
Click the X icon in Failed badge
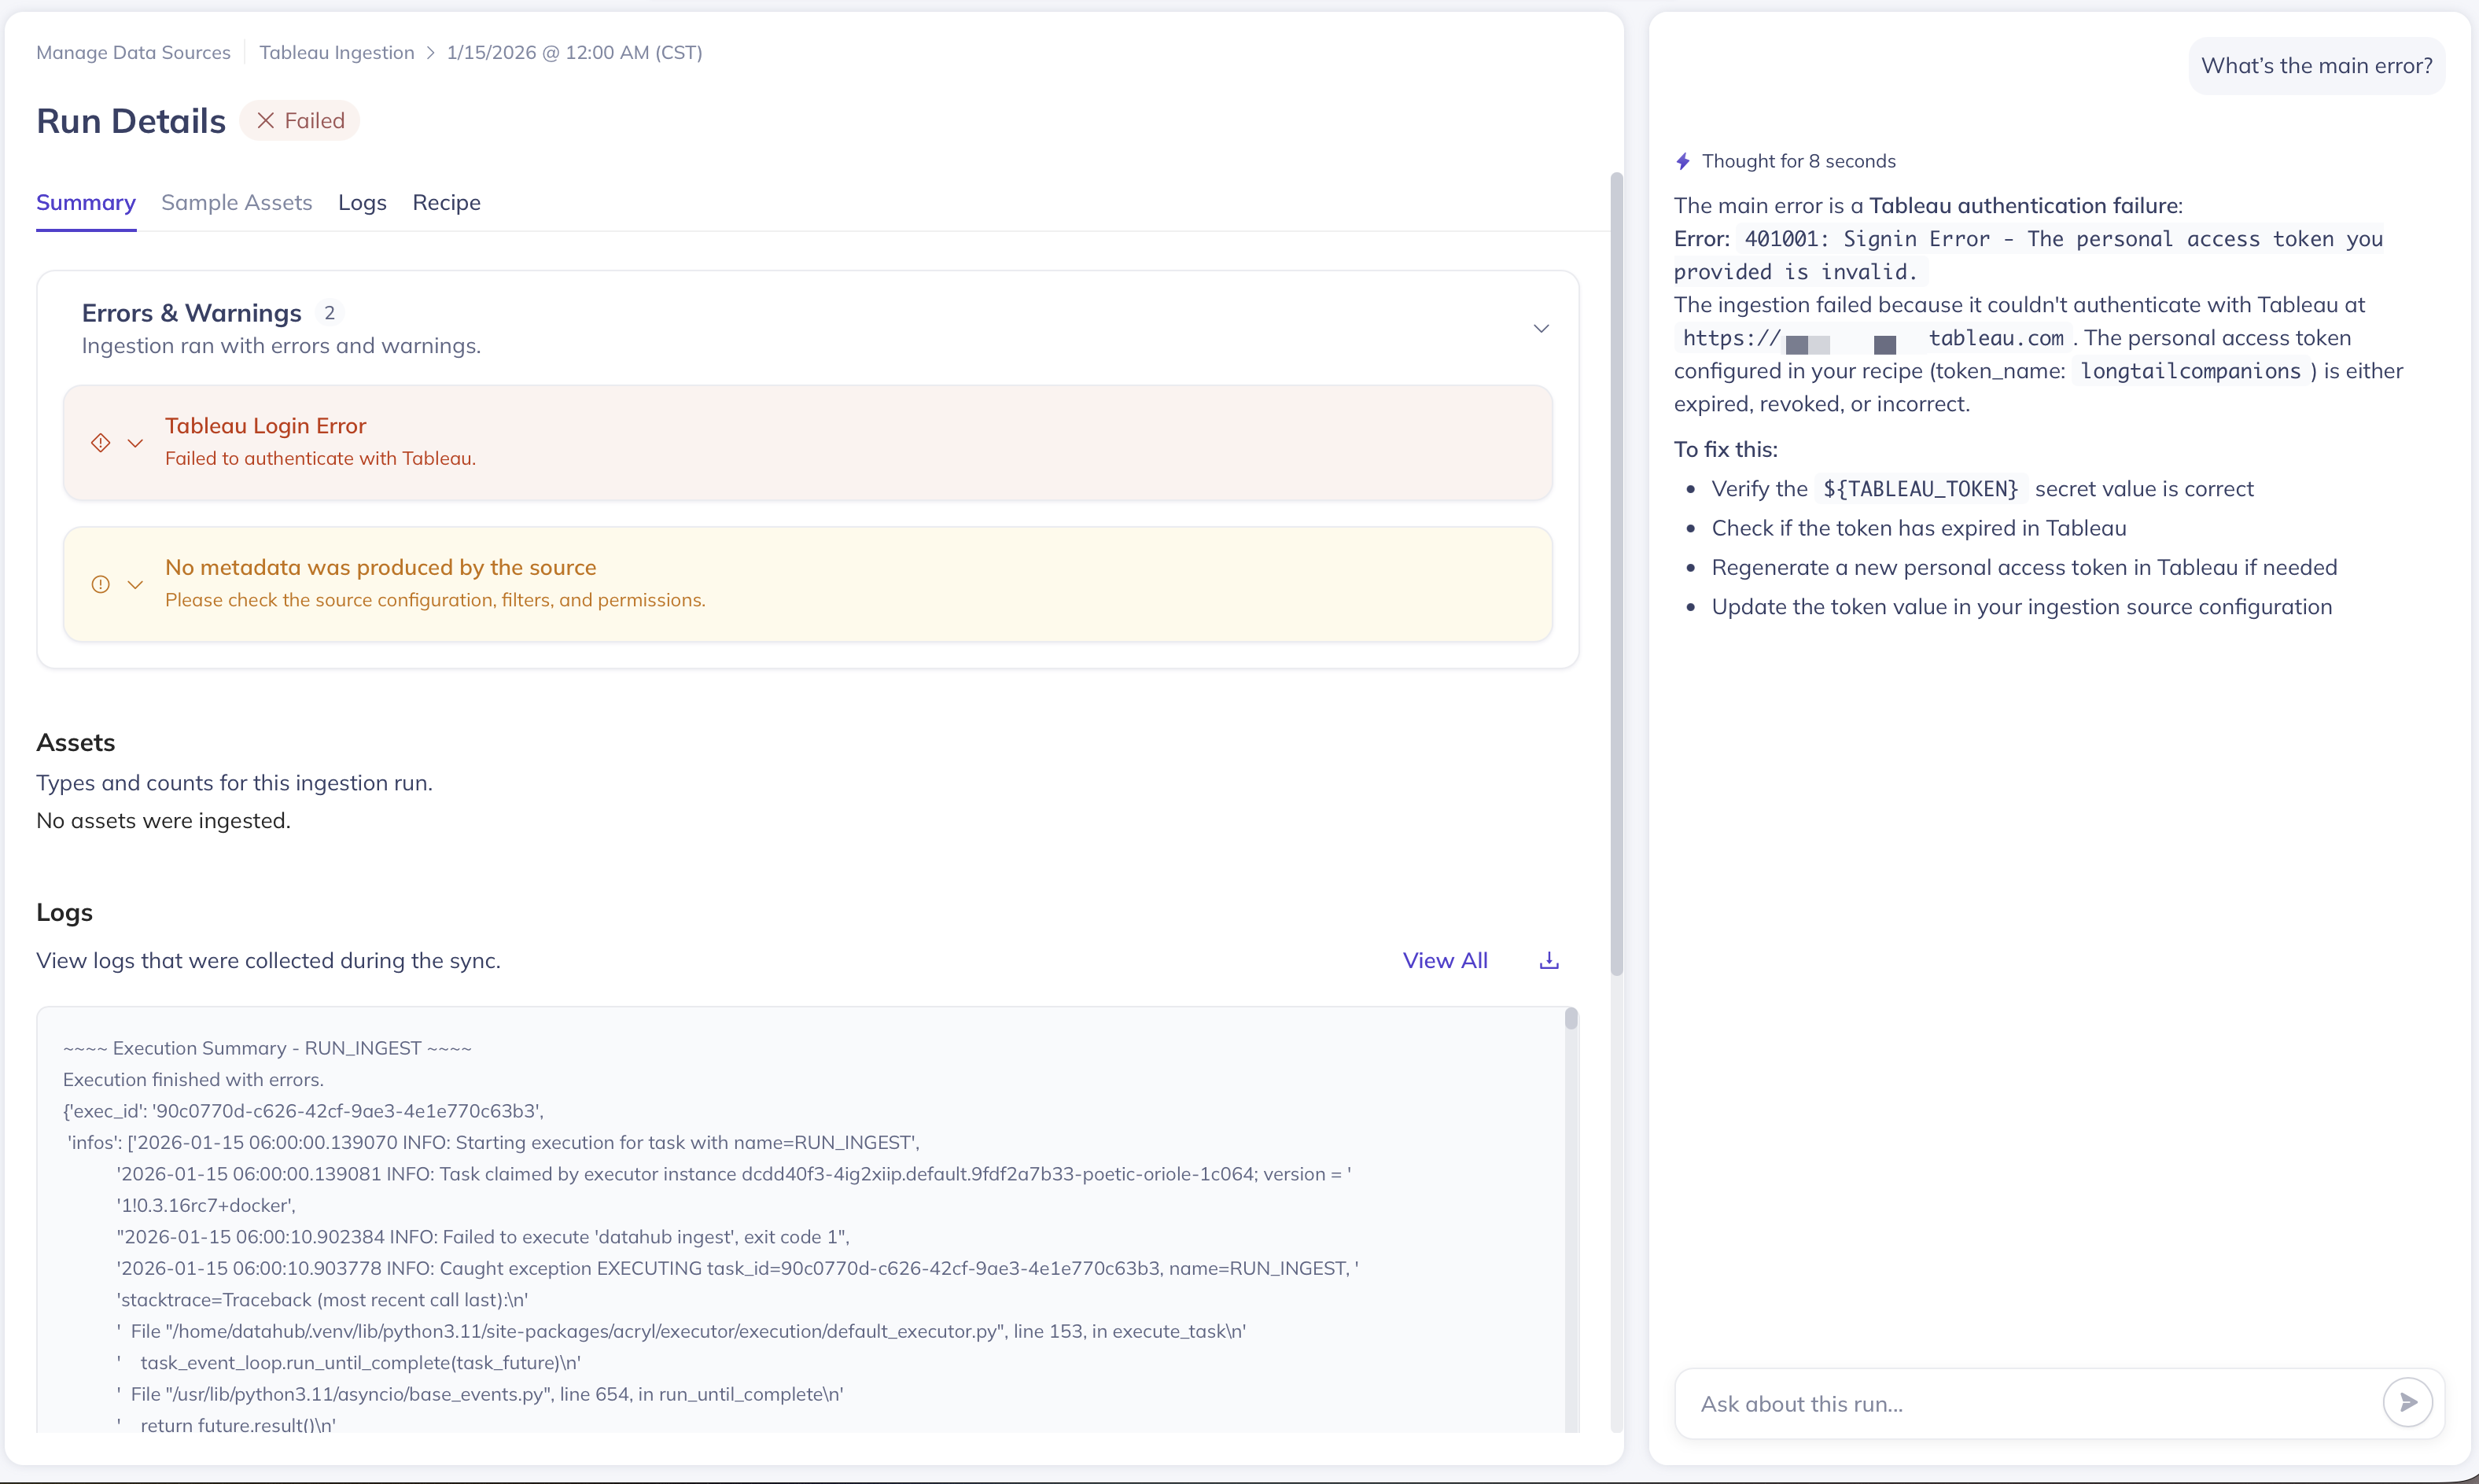(265, 120)
